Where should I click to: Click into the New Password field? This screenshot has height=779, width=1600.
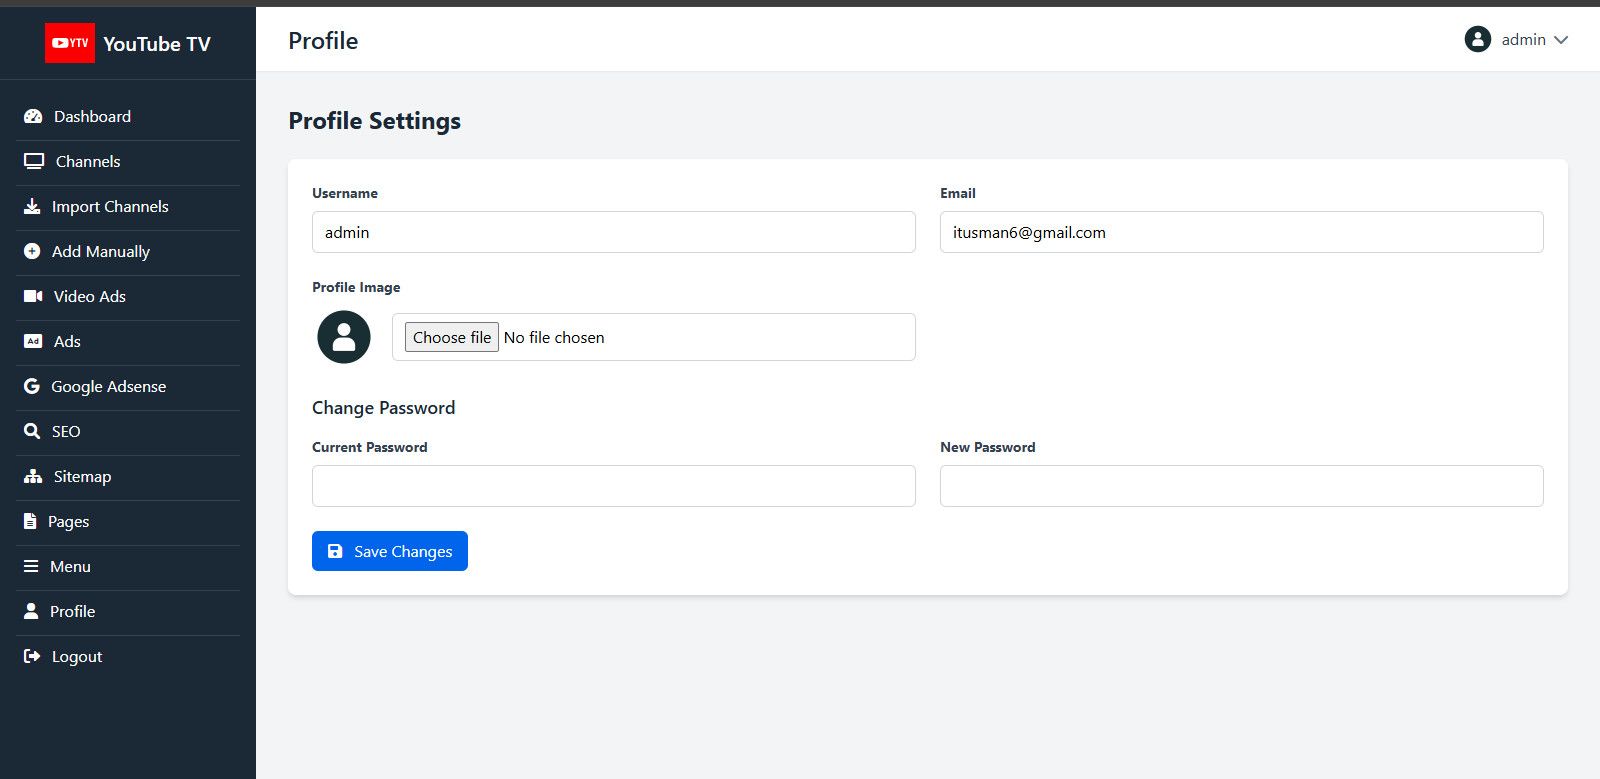[x=1241, y=486]
